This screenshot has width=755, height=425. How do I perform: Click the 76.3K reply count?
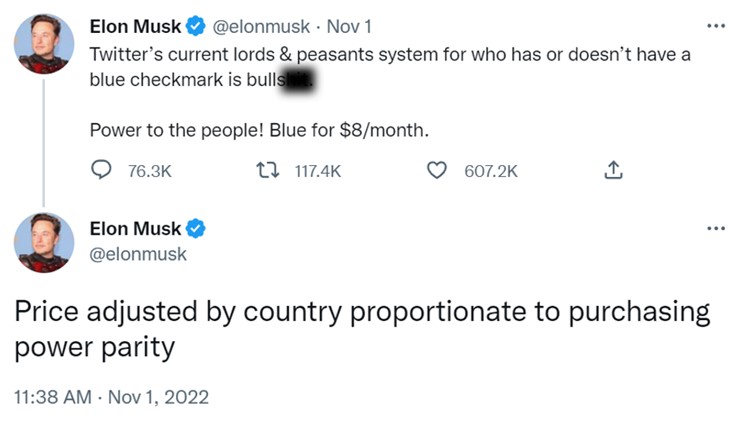[x=150, y=172]
